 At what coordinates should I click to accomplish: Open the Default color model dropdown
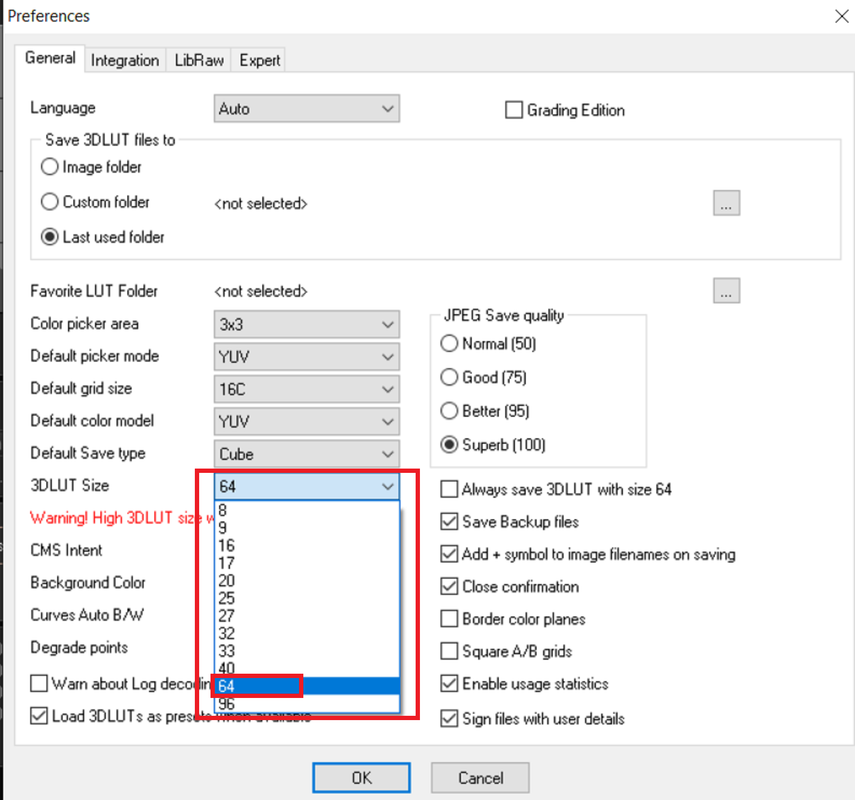click(306, 422)
